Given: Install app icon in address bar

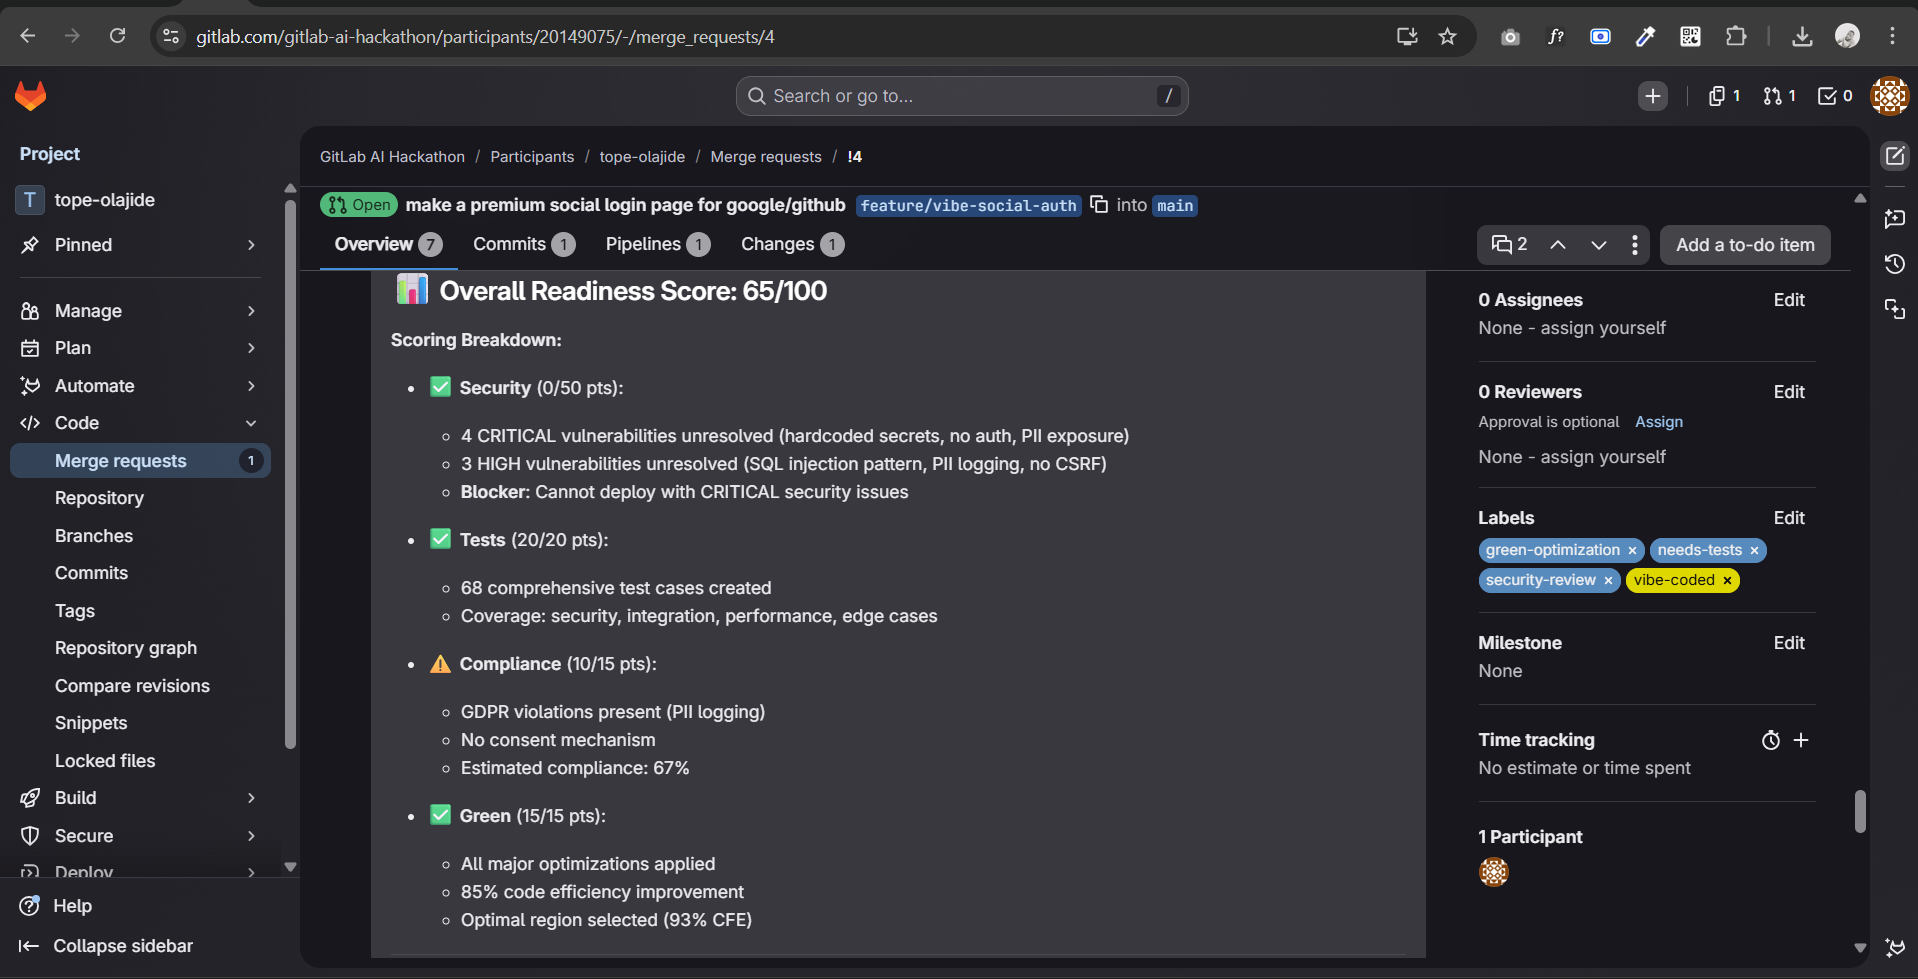Looking at the screenshot, I should (1407, 37).
